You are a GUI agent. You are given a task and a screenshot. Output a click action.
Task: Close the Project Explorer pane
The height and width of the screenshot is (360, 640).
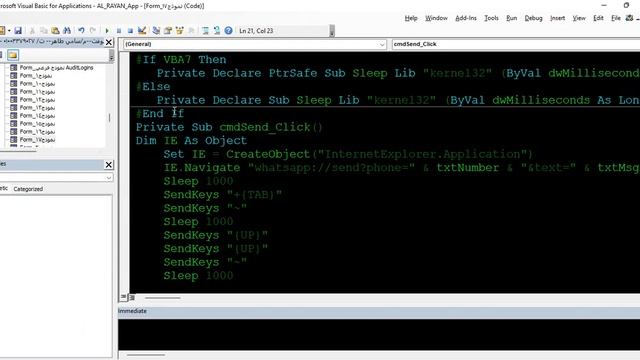coord(109,42)
